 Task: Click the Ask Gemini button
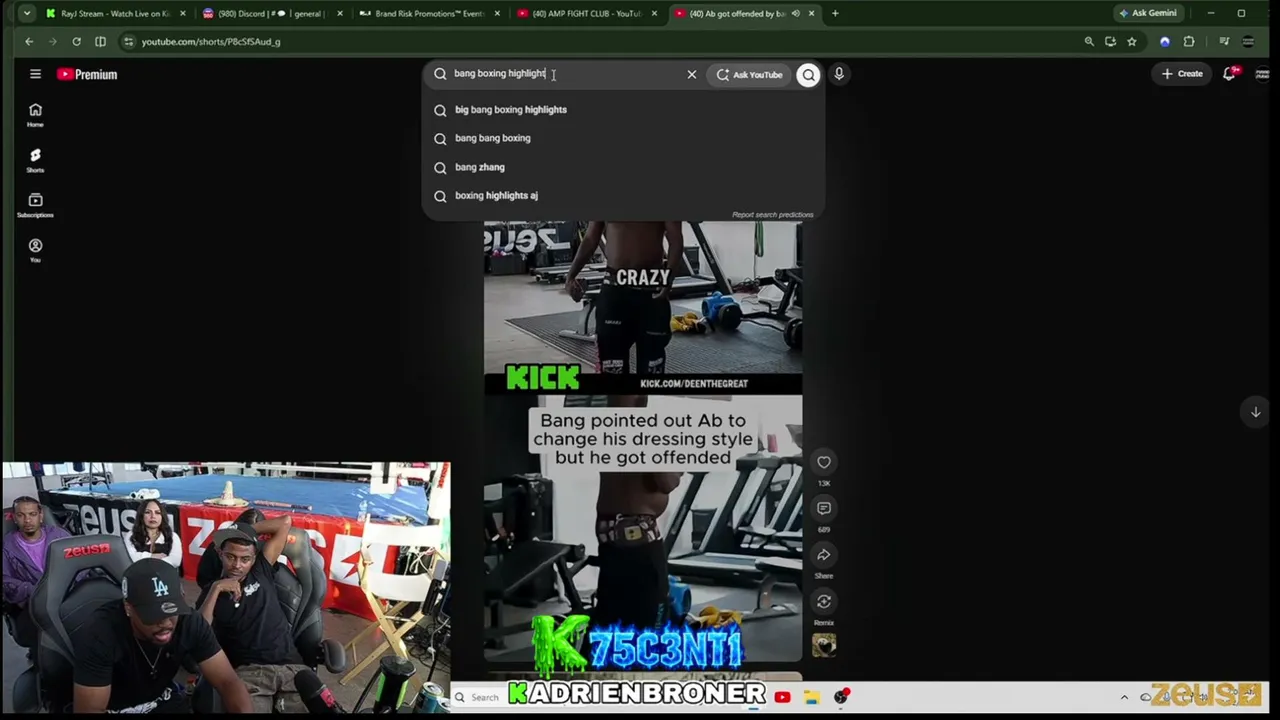click(x=1148, y=13)
